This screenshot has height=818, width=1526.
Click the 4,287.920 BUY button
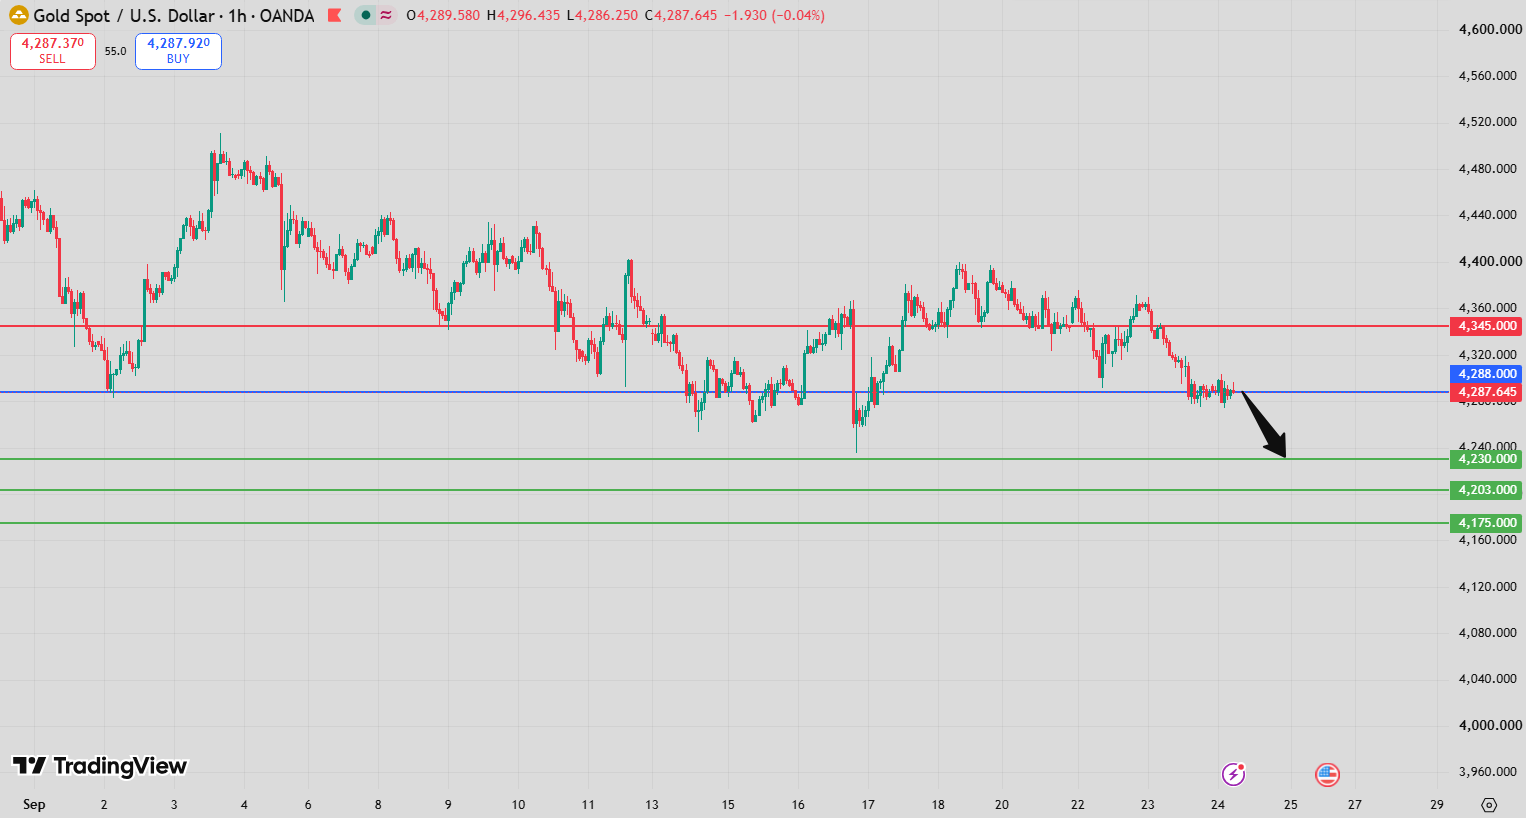point(178,51)
